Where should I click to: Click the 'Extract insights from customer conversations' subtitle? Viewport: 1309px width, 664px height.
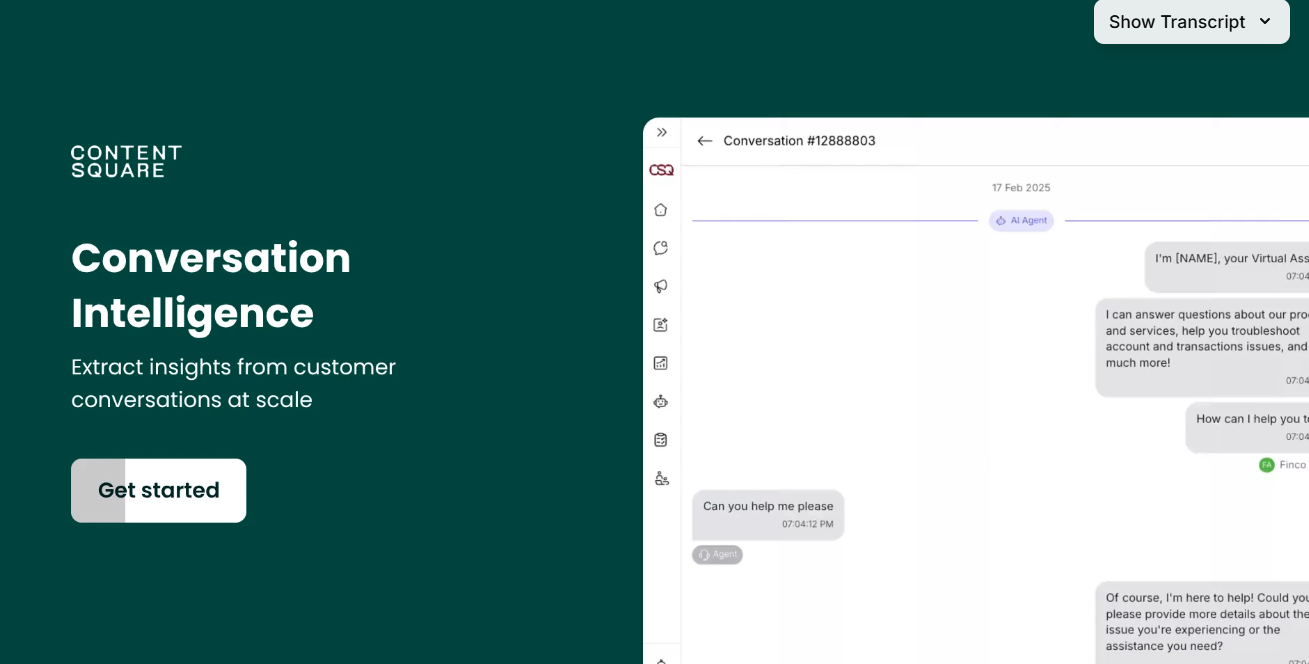tap(234, 383)
